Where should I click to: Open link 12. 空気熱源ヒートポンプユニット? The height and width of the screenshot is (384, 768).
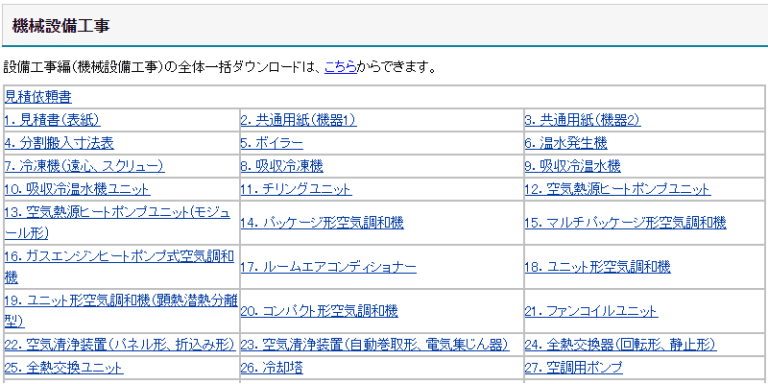coord(618,189)
